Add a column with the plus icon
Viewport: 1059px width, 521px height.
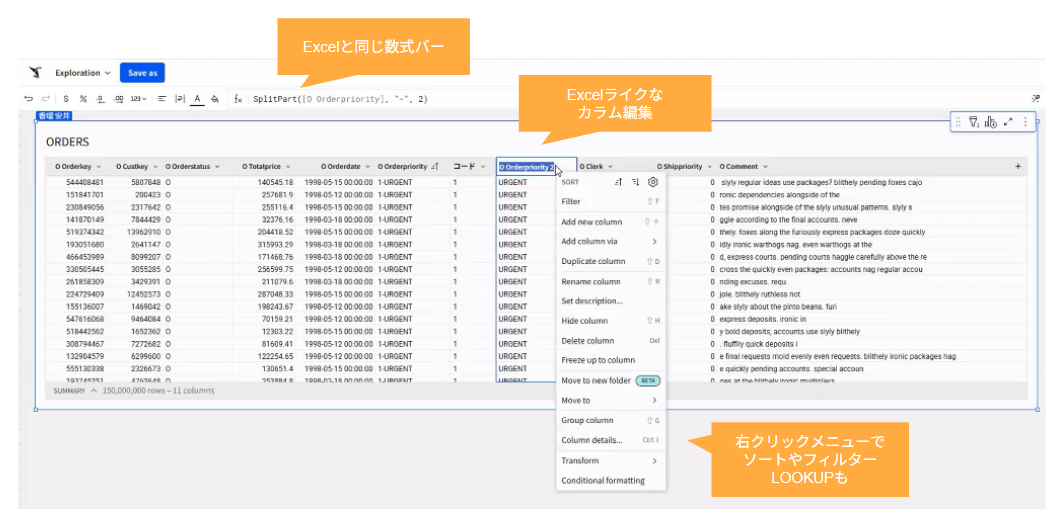[x=1018, y=166]
